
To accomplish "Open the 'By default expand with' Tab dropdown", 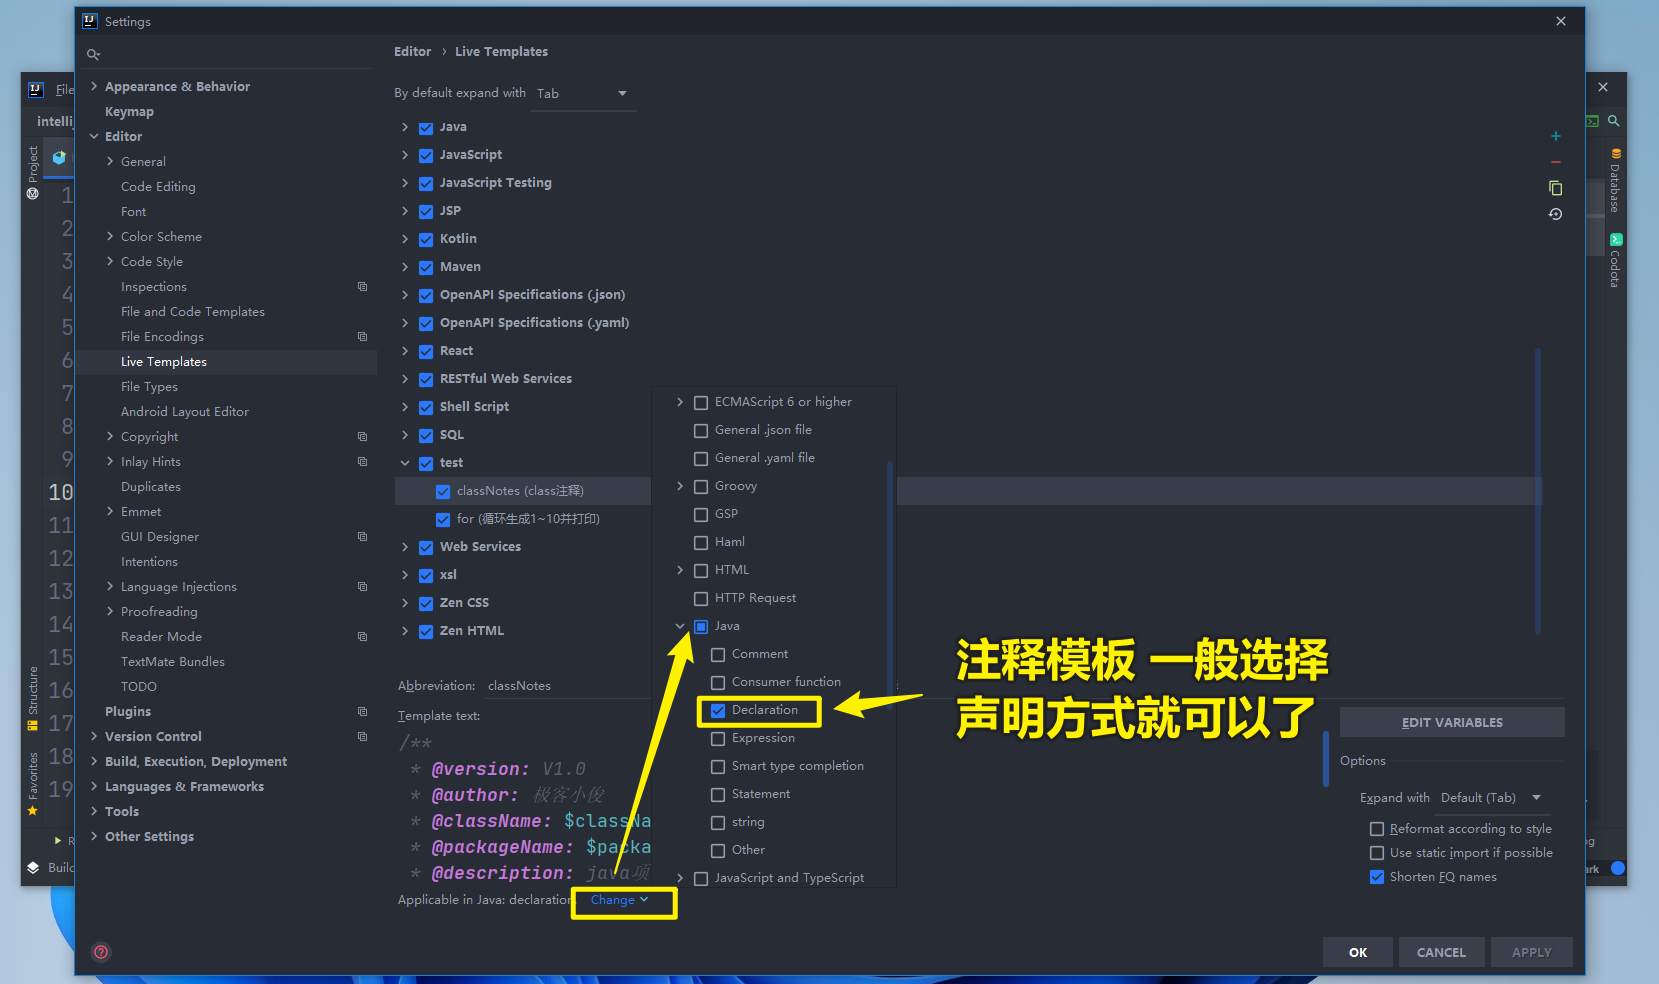I will (583, 94).
